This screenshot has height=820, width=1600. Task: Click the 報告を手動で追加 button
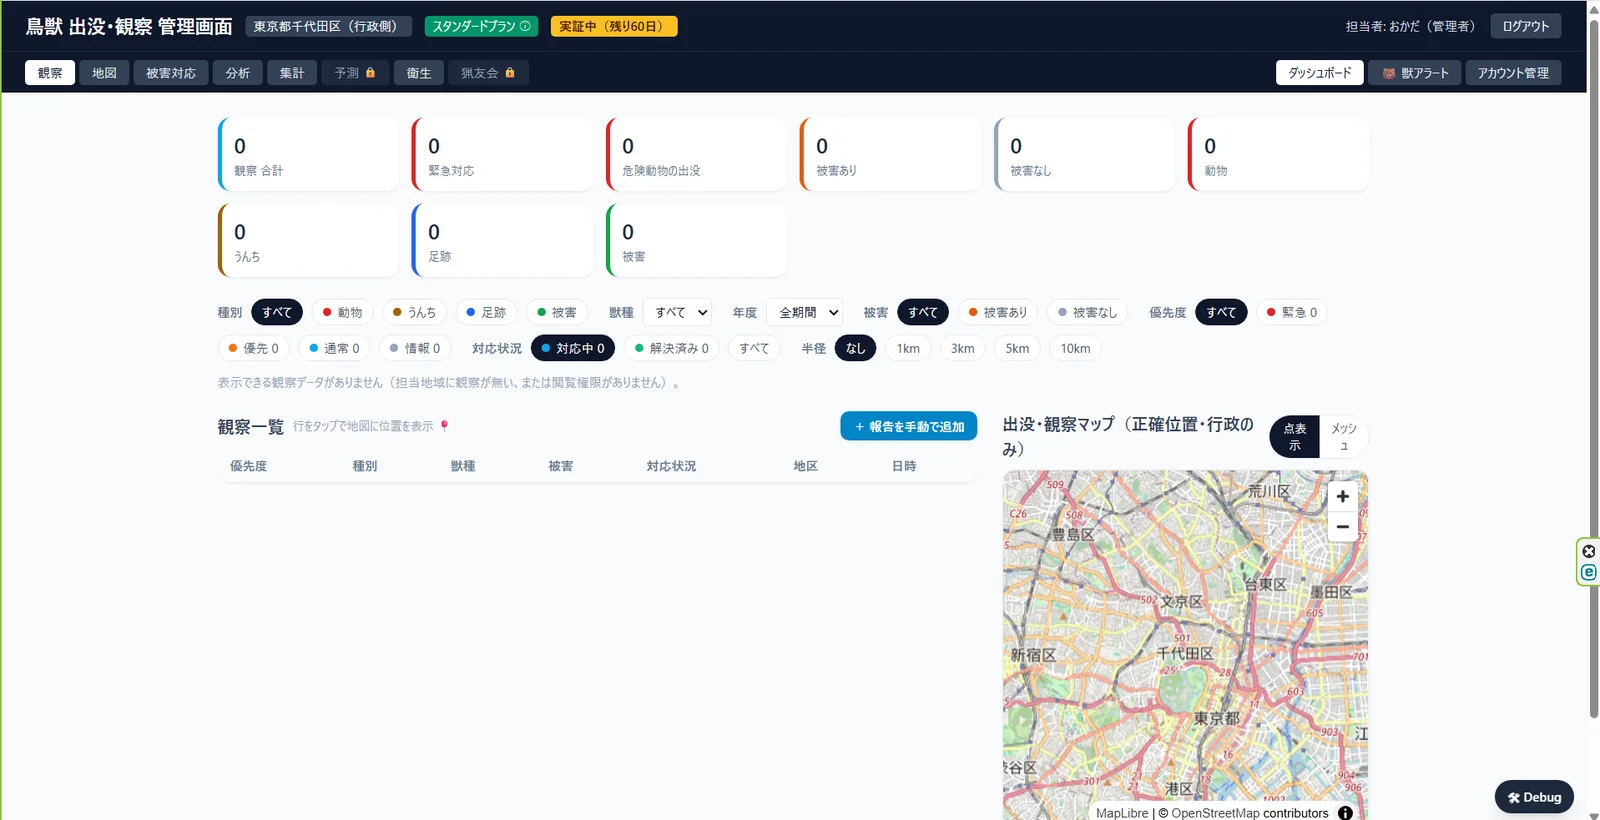[x=908, y=426]
